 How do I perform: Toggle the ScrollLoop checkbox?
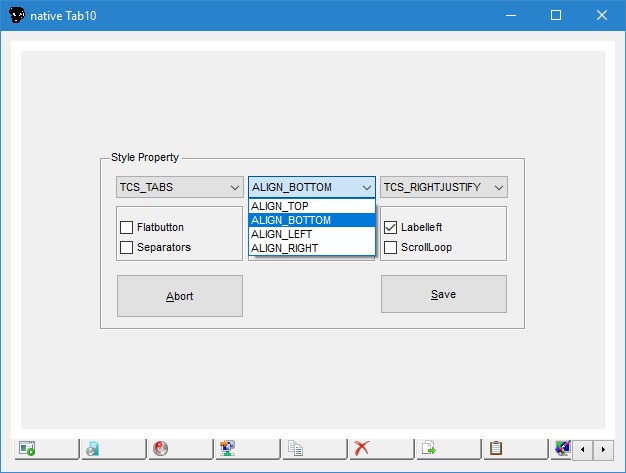(391, 247)
